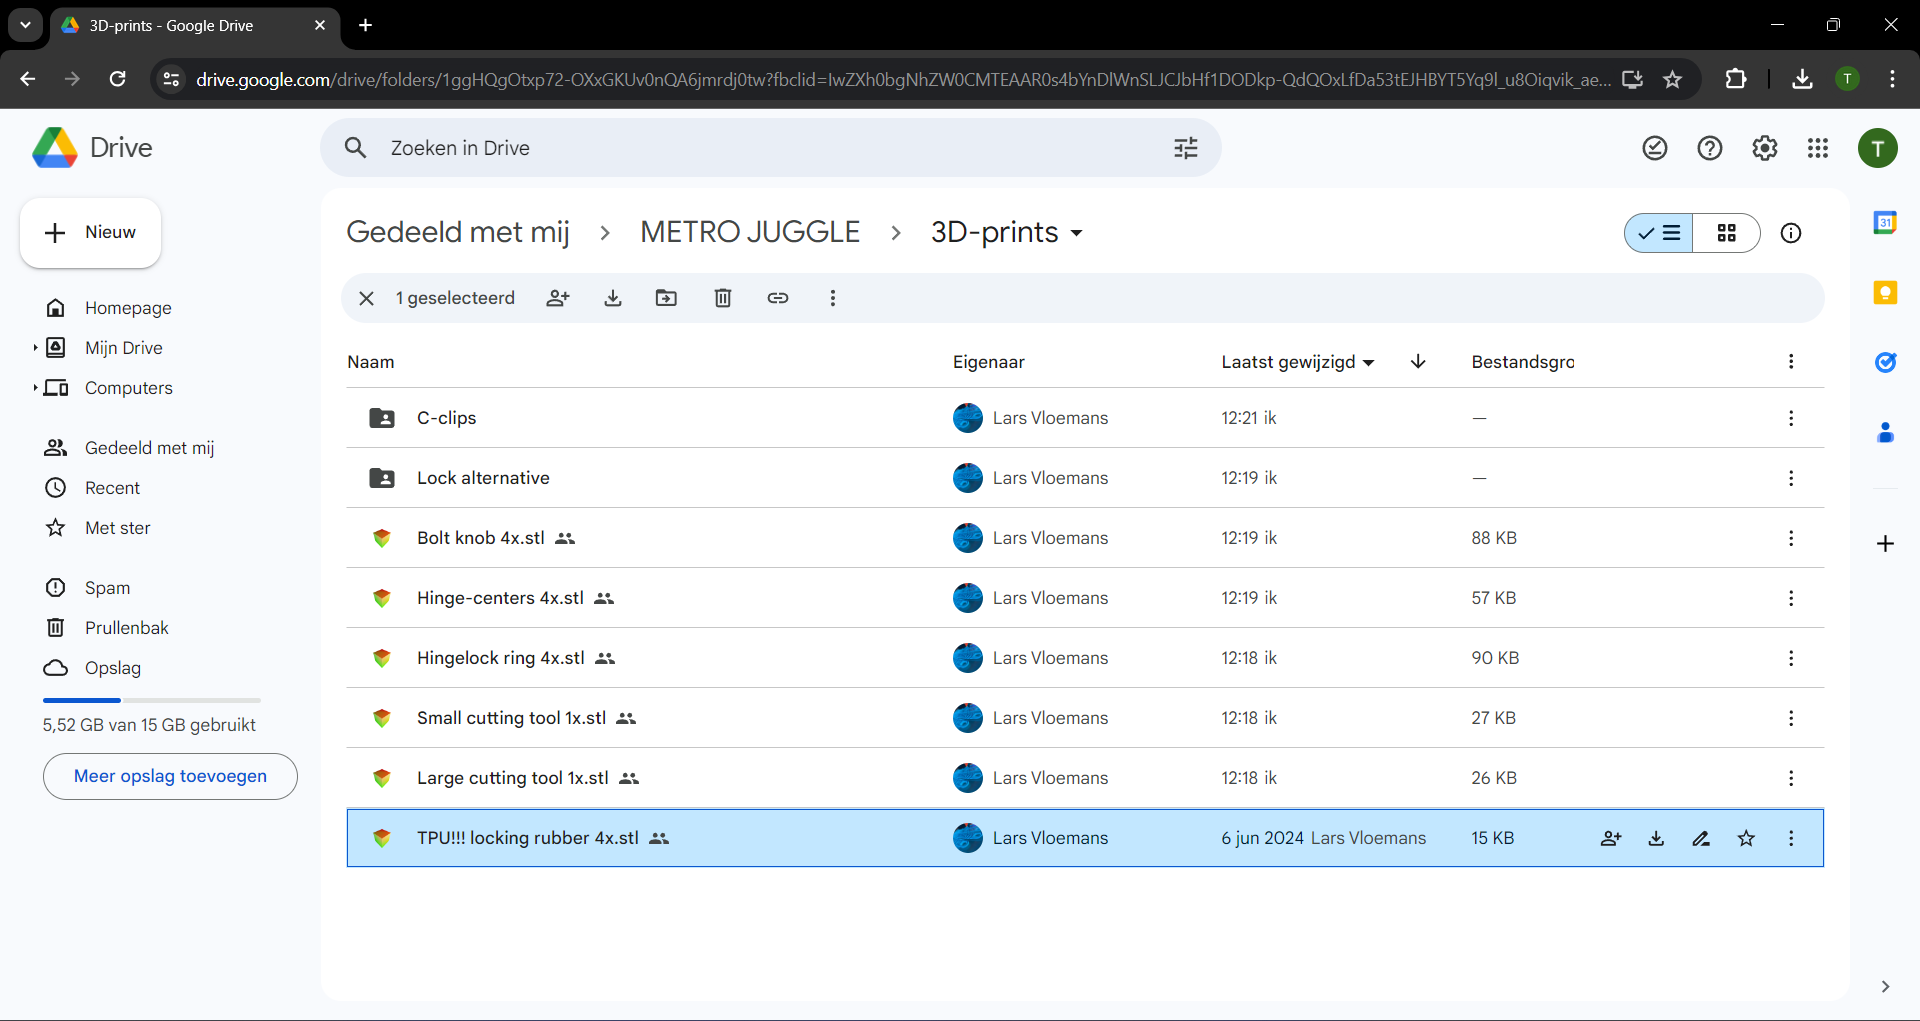
Task: Bookmark this page with star icon
Action: click(x=1672, y=79)
